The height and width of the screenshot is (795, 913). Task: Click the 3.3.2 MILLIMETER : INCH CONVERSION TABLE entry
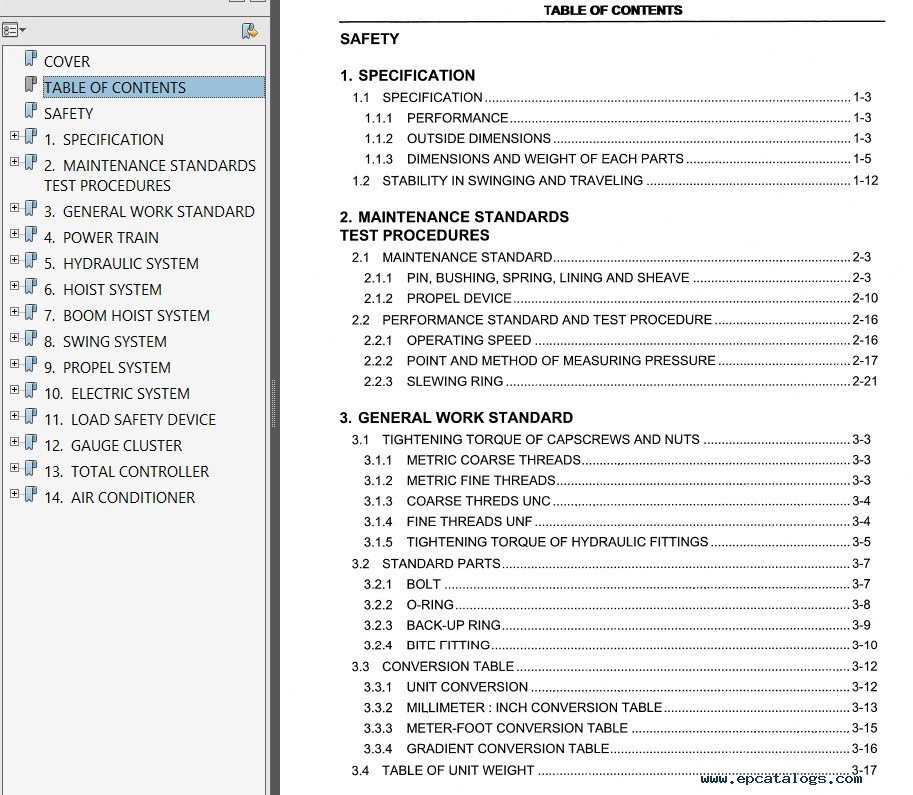point(621,708)
